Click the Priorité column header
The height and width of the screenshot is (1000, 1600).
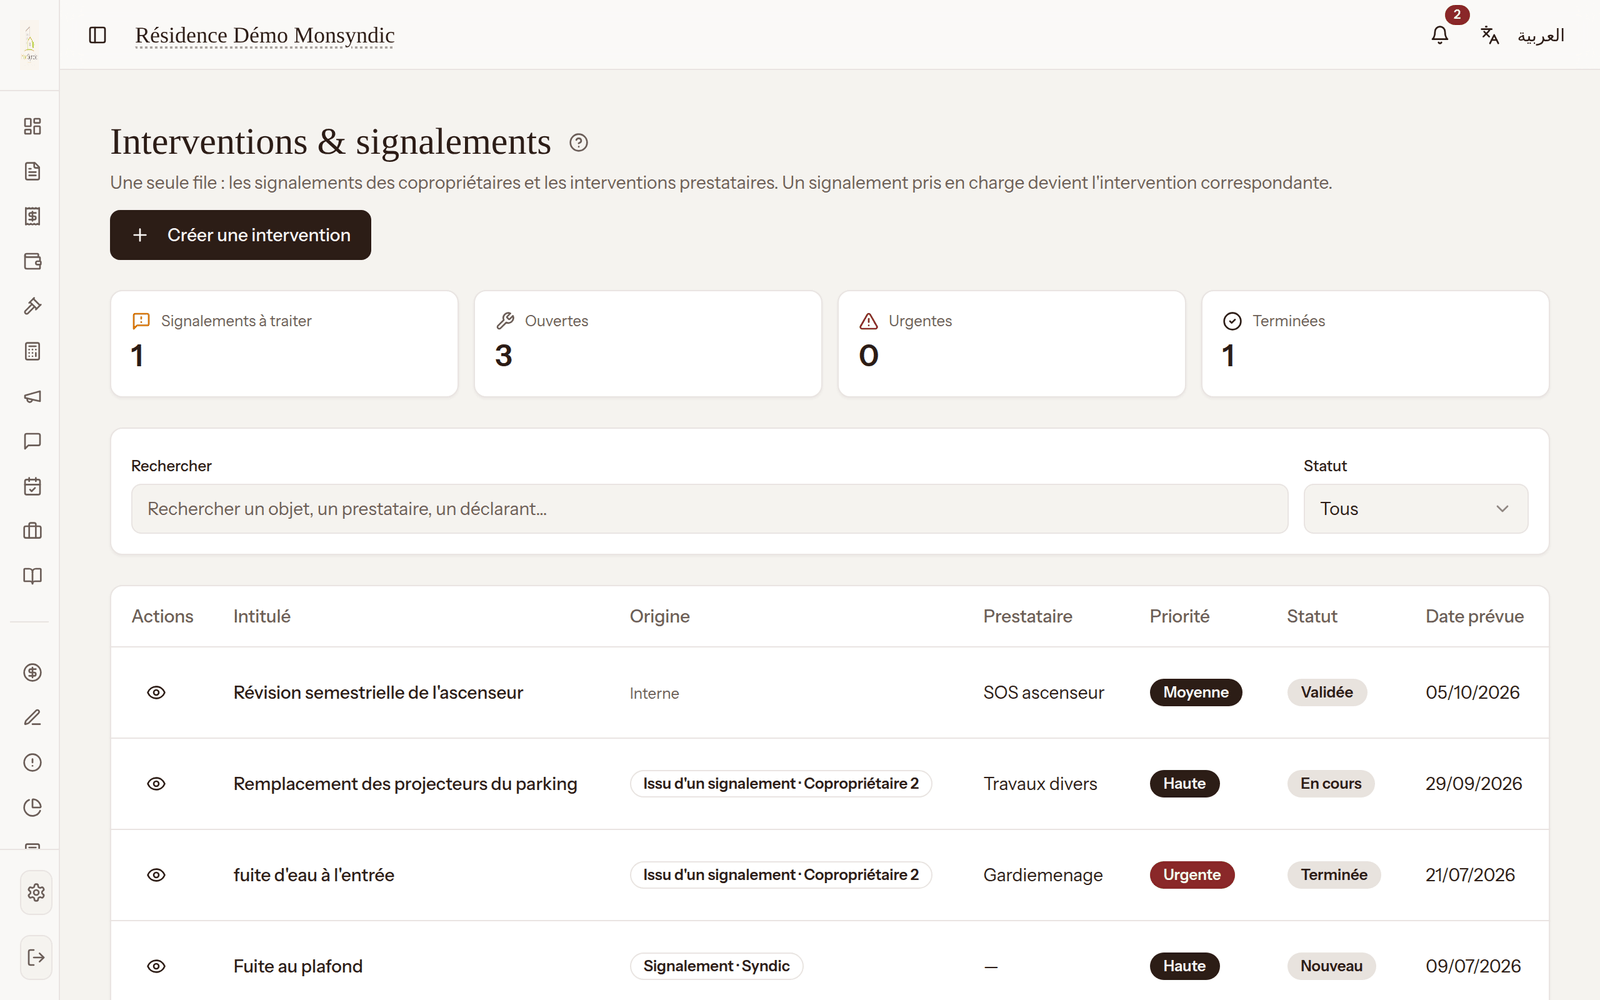click(x=1179, y=616)
